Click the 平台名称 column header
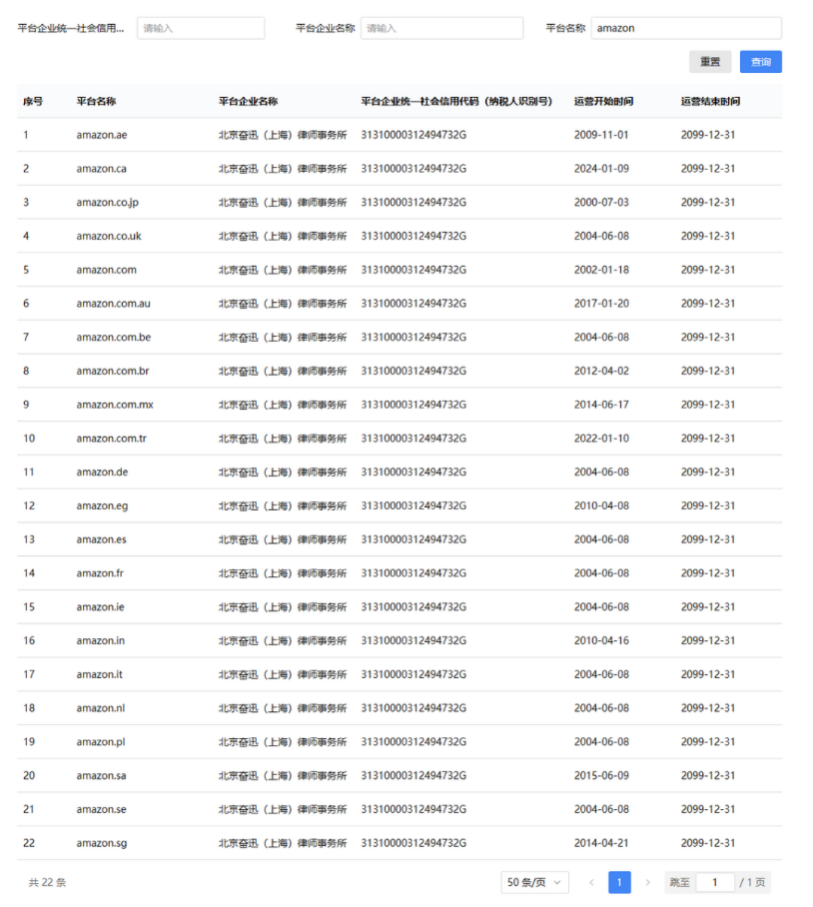Viewport: 813px width, 907px height. pyautogui.click(x=96, y=101)
